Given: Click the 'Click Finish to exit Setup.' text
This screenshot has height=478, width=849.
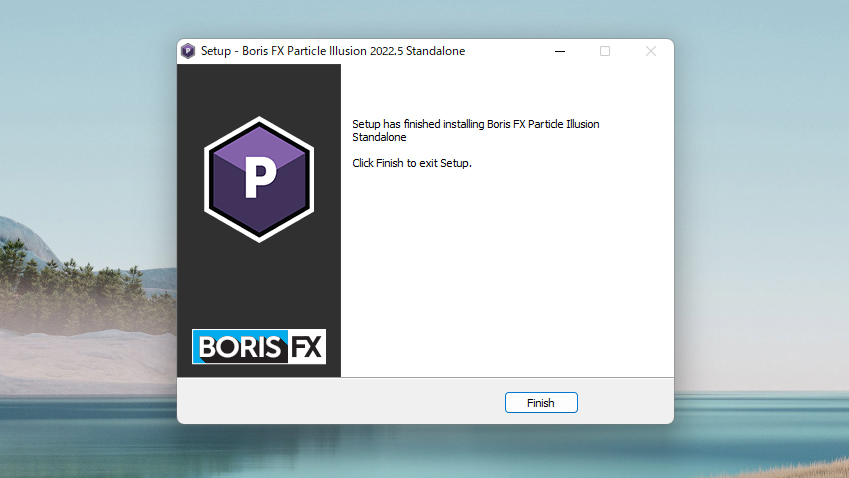Looking at the screenshot, I should point(412,163).
